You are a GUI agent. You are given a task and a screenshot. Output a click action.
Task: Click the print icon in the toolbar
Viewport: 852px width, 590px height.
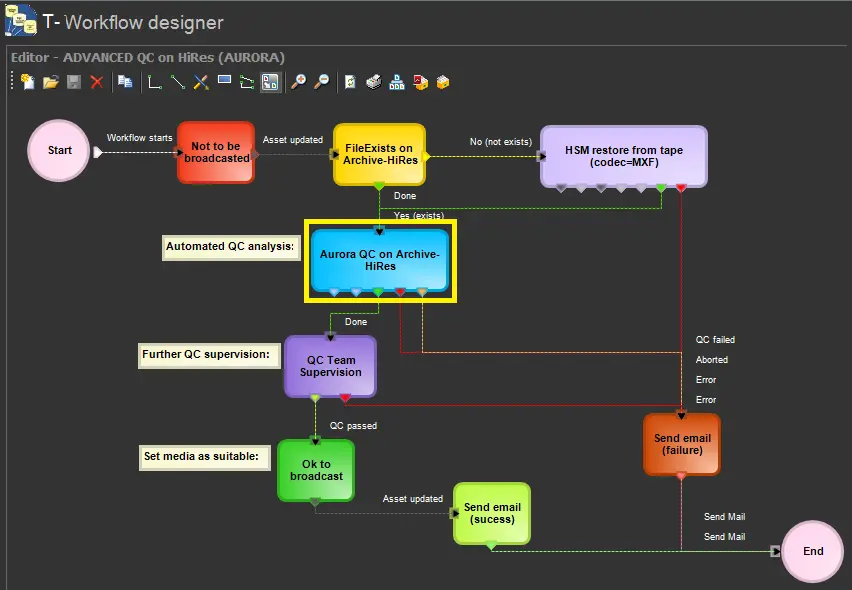(373, 82)
